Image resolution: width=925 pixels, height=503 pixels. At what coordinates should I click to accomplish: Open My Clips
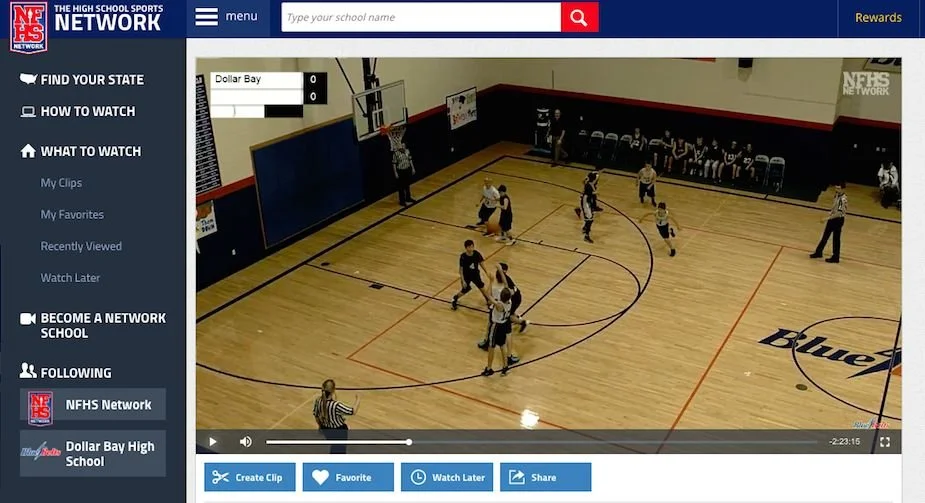pyautogui.click(x=61, y=183)
